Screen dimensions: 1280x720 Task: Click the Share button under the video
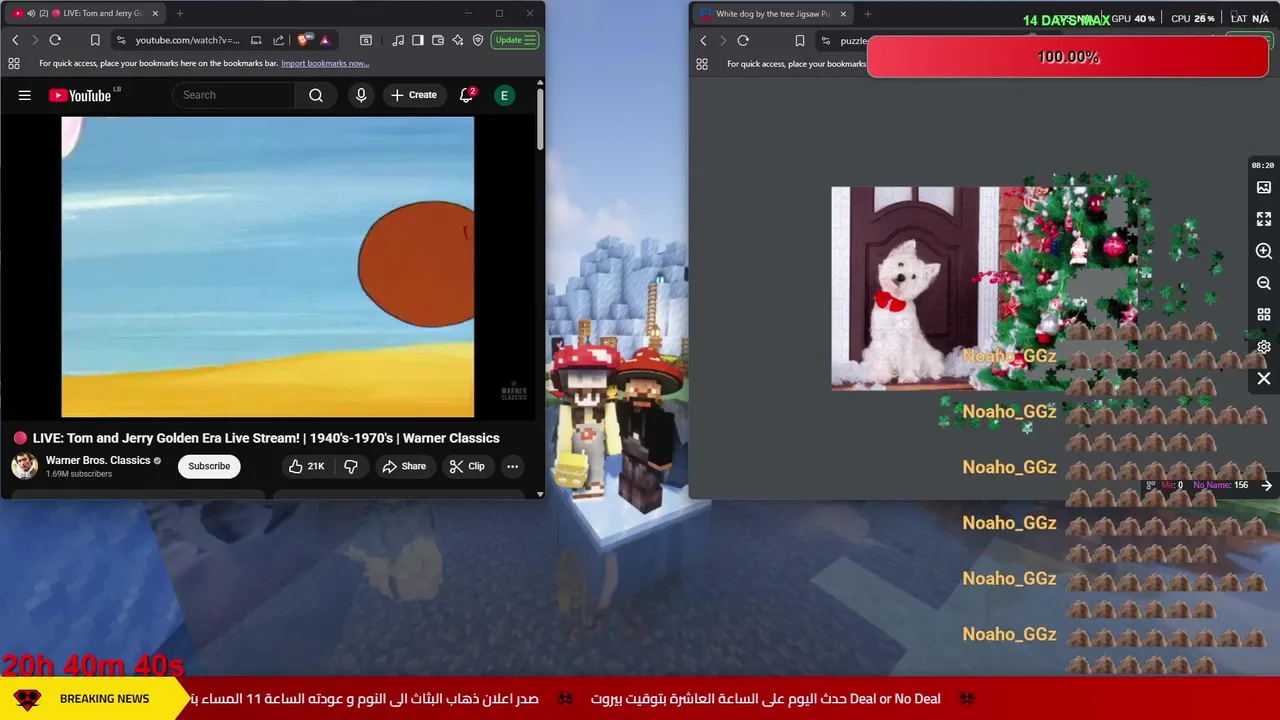(x=404, y=466)
